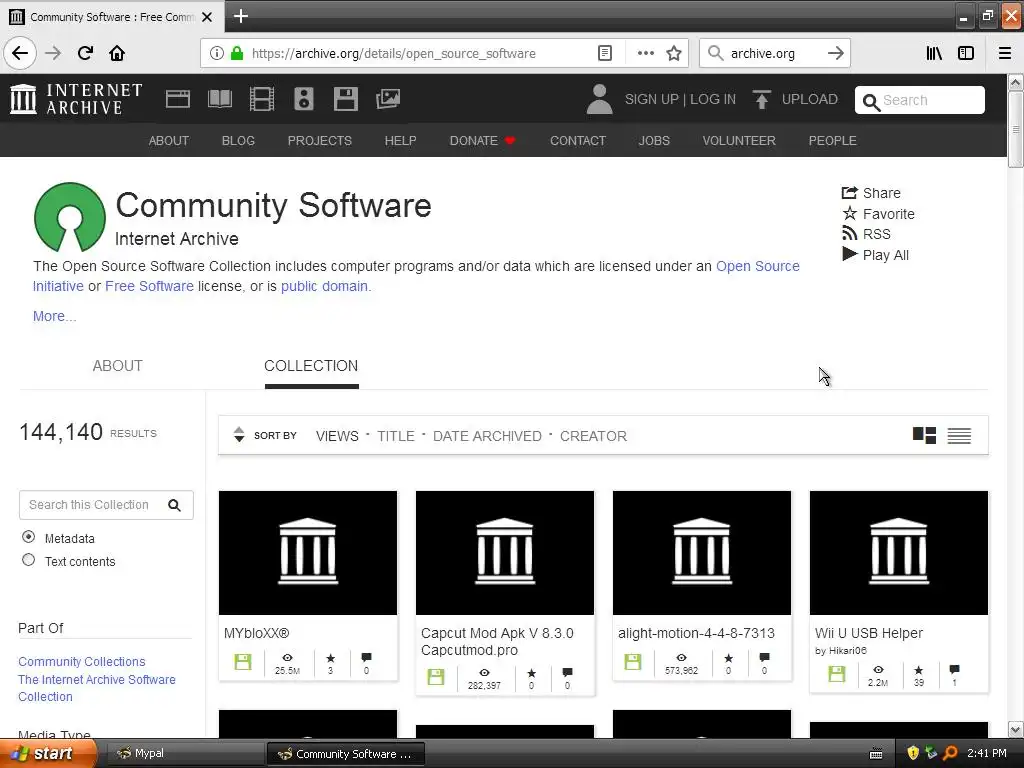Open the DONATE menu item
1024x768 pixels.
tap(482, 140)
